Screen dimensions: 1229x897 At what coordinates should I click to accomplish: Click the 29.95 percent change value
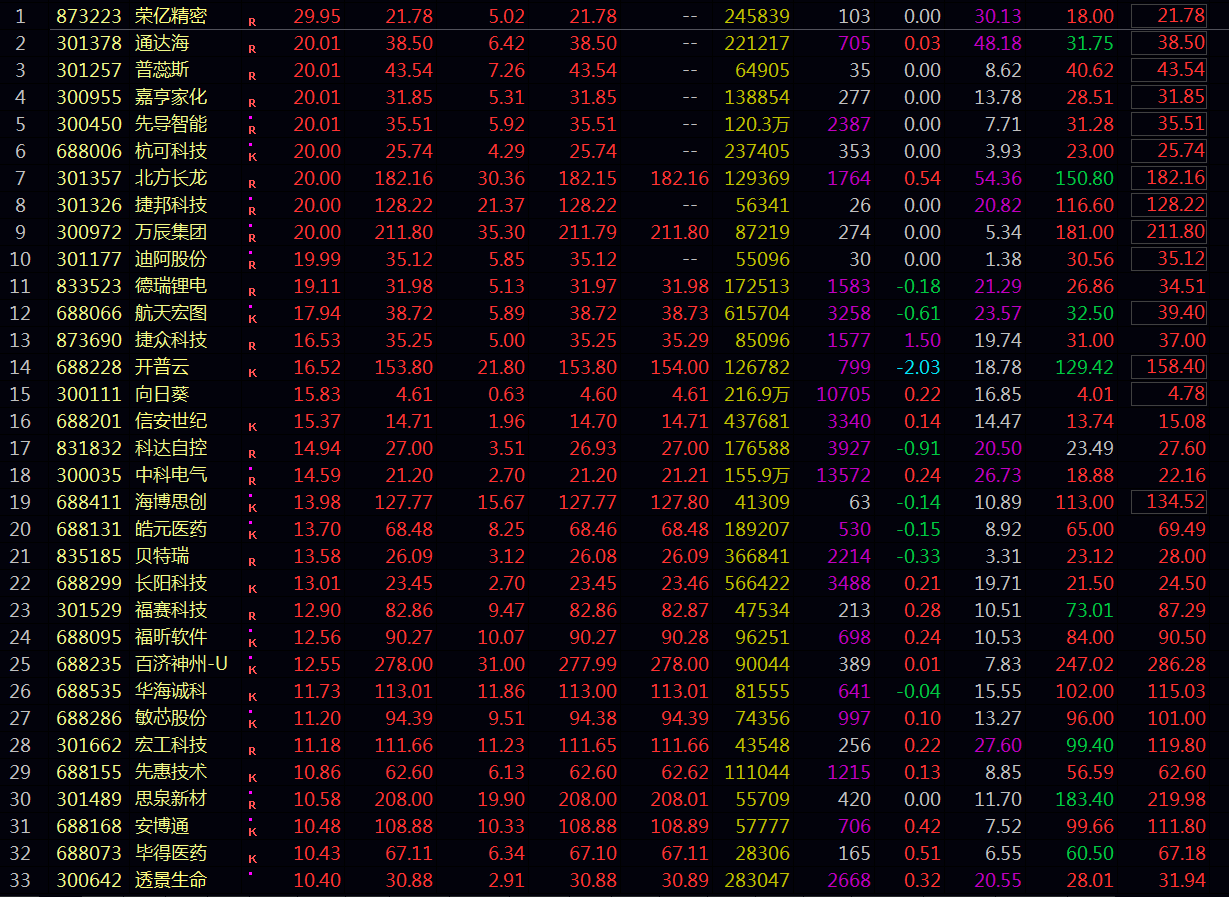317,16
